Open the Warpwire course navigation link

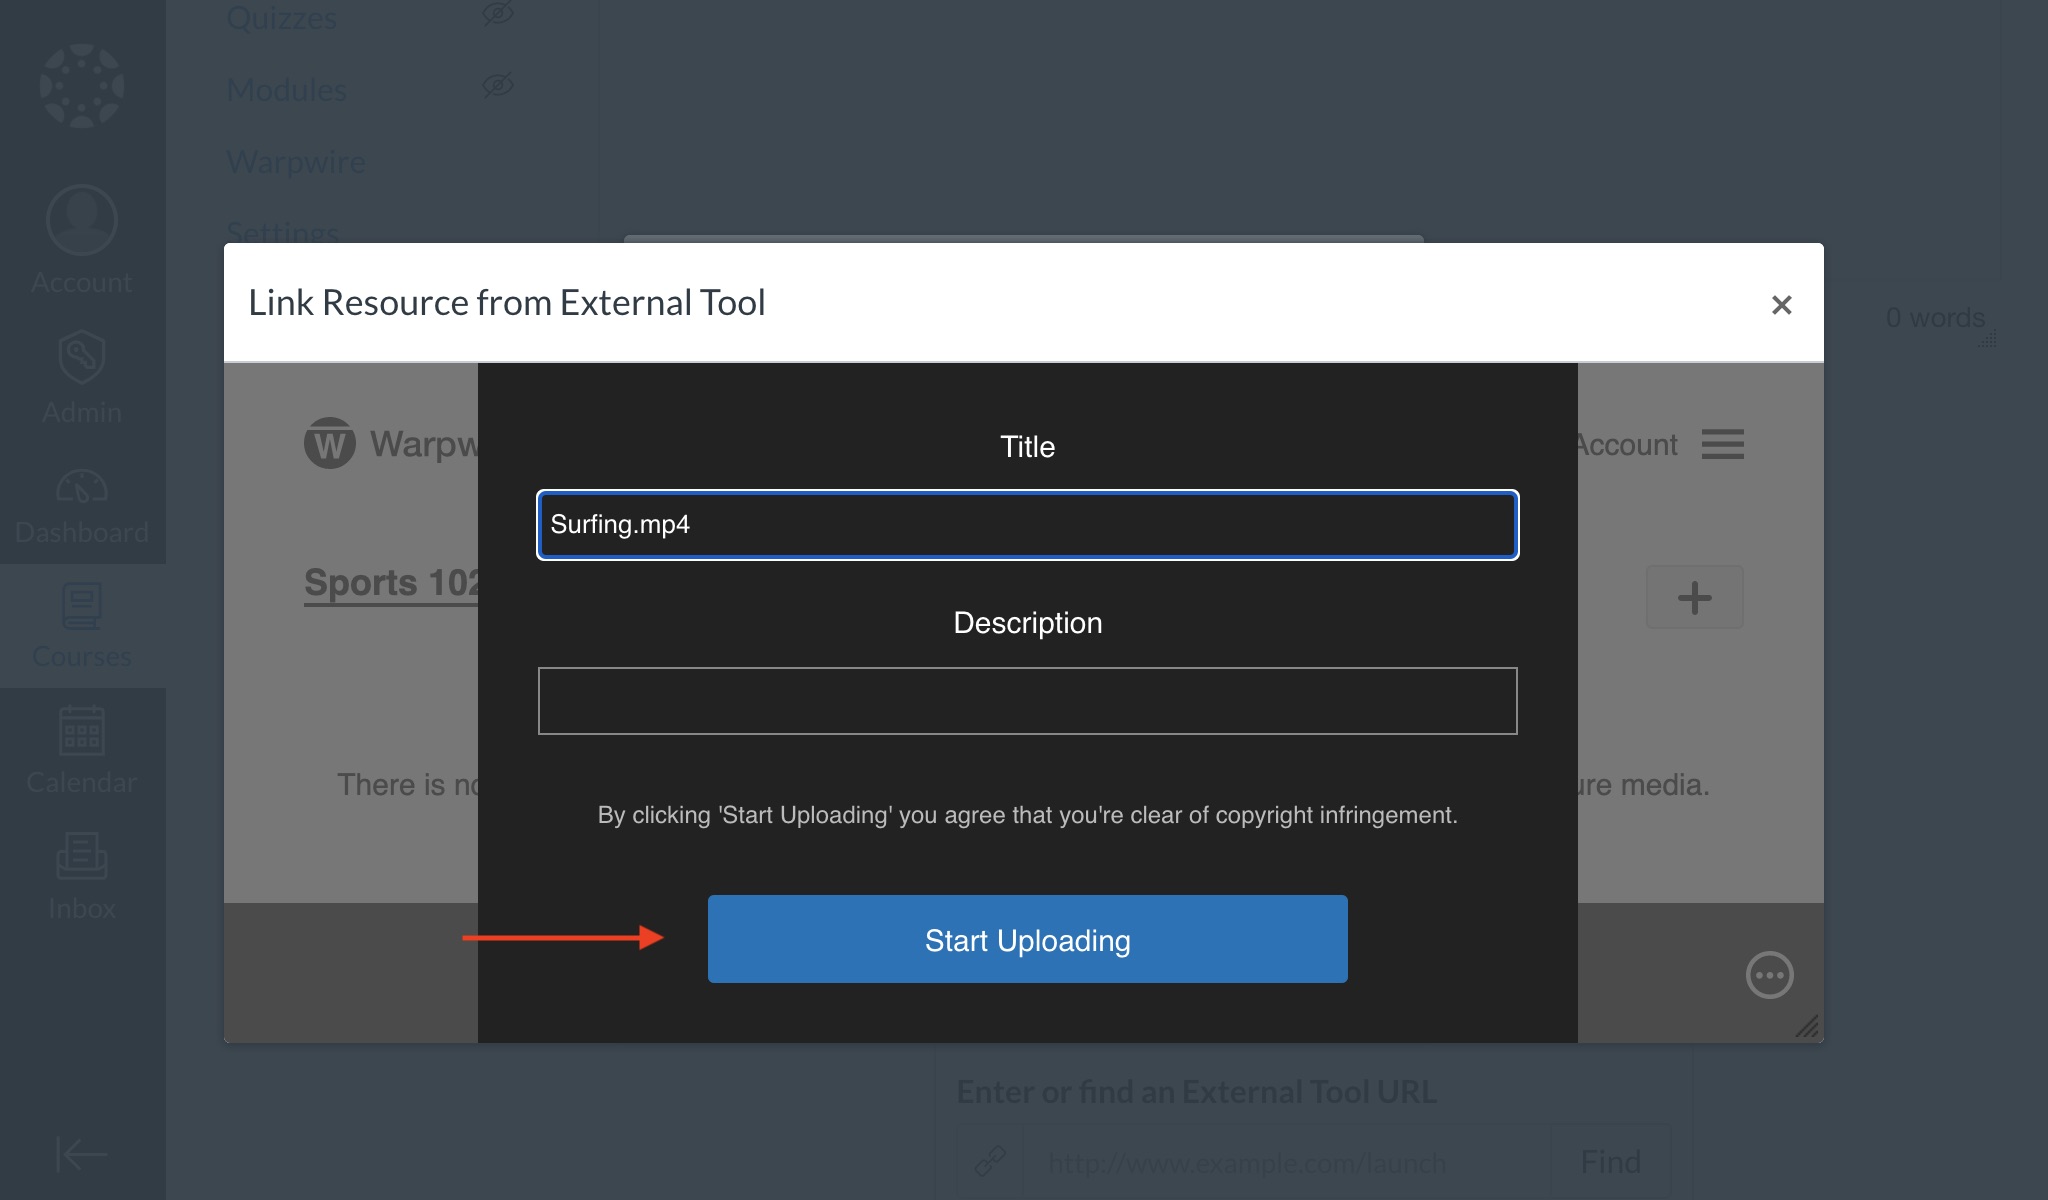pyautogui.click(x=296, y=162)
